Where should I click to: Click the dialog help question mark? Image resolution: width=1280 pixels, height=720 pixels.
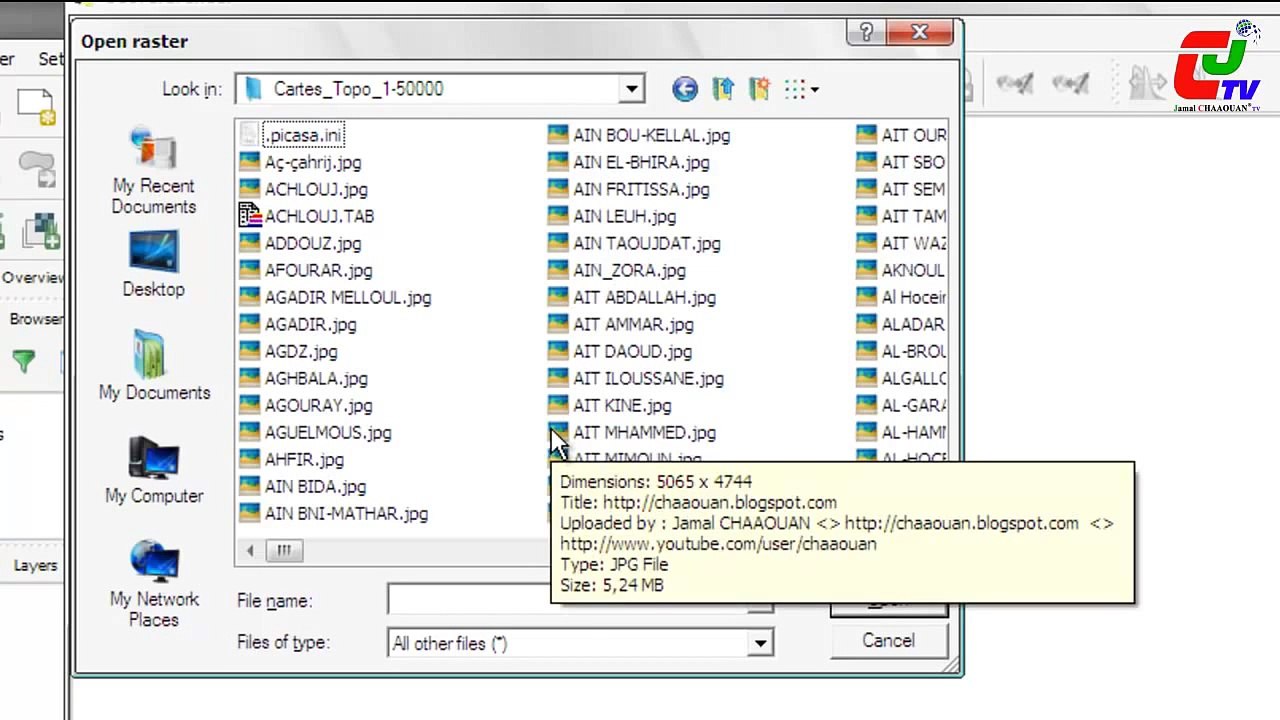pos(866,33)
